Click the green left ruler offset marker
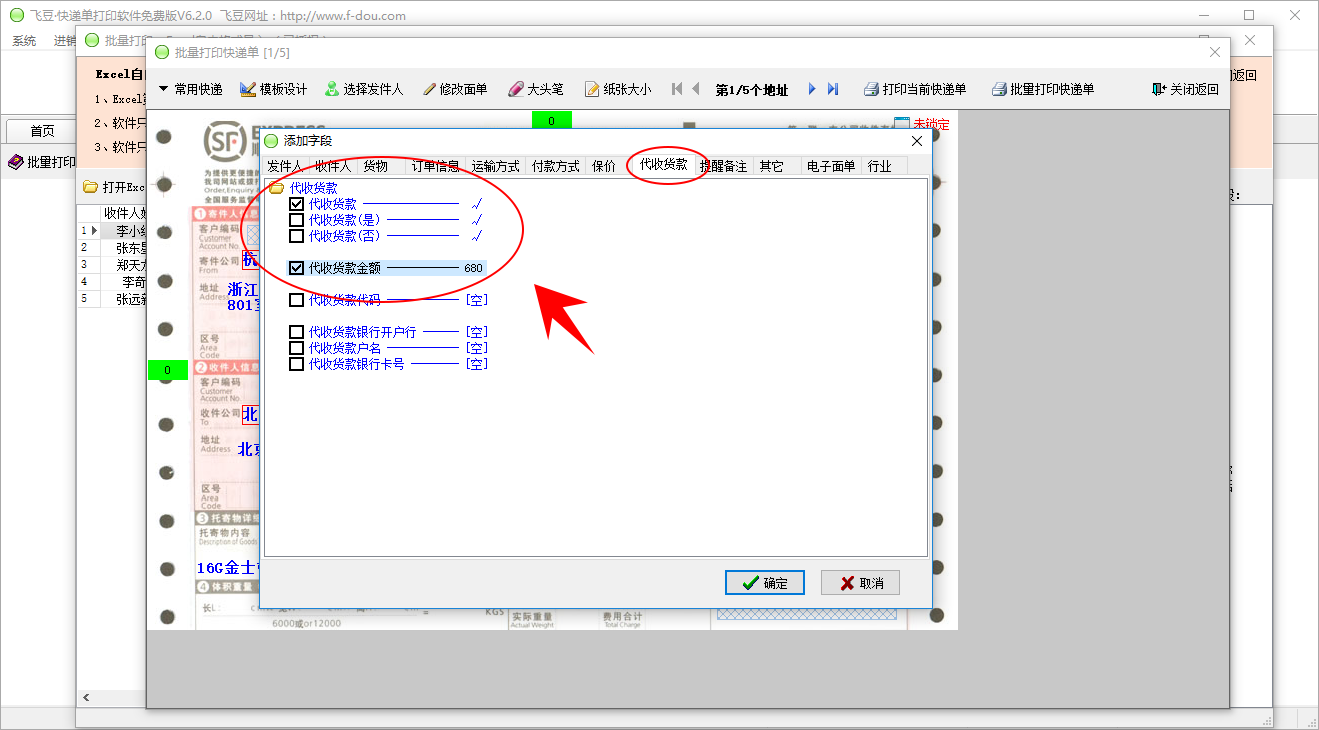Viewport: 1319px width, 730px height. point(167,370)
